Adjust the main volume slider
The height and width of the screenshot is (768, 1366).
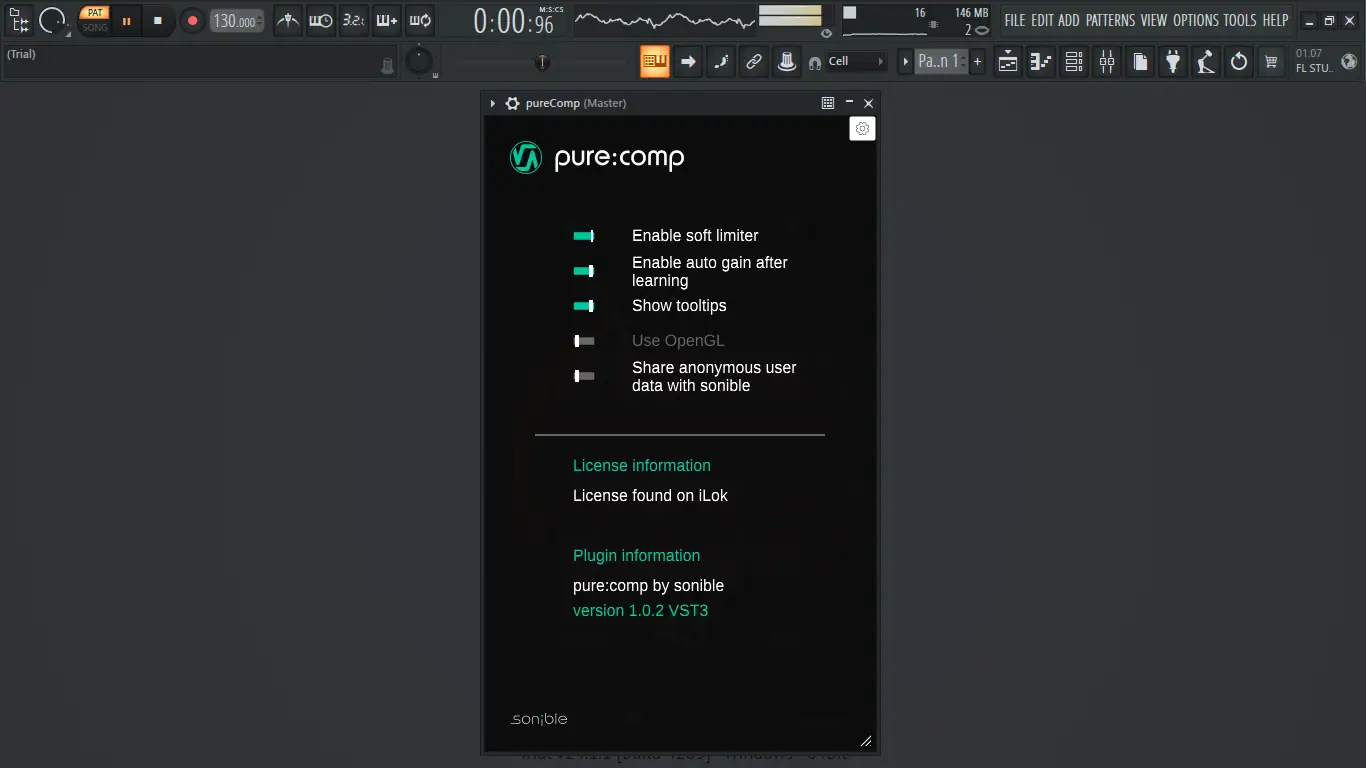click(x=540, y=62)
